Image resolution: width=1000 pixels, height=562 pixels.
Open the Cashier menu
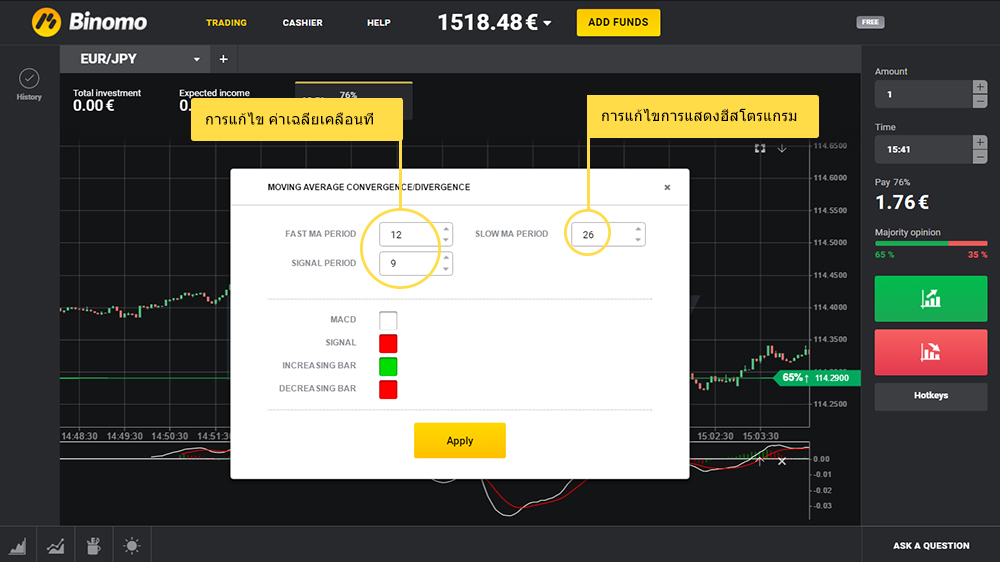[x=302, y=23]
